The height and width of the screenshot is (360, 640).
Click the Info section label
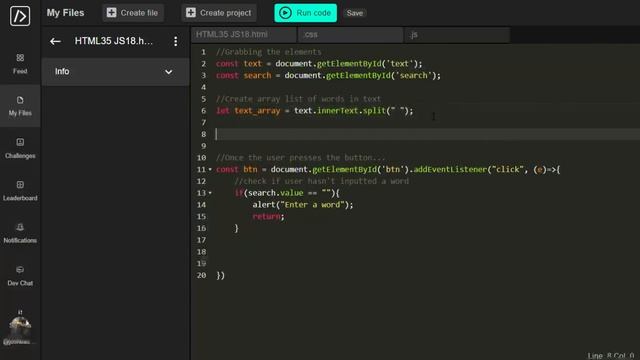[x=62, y=71]
